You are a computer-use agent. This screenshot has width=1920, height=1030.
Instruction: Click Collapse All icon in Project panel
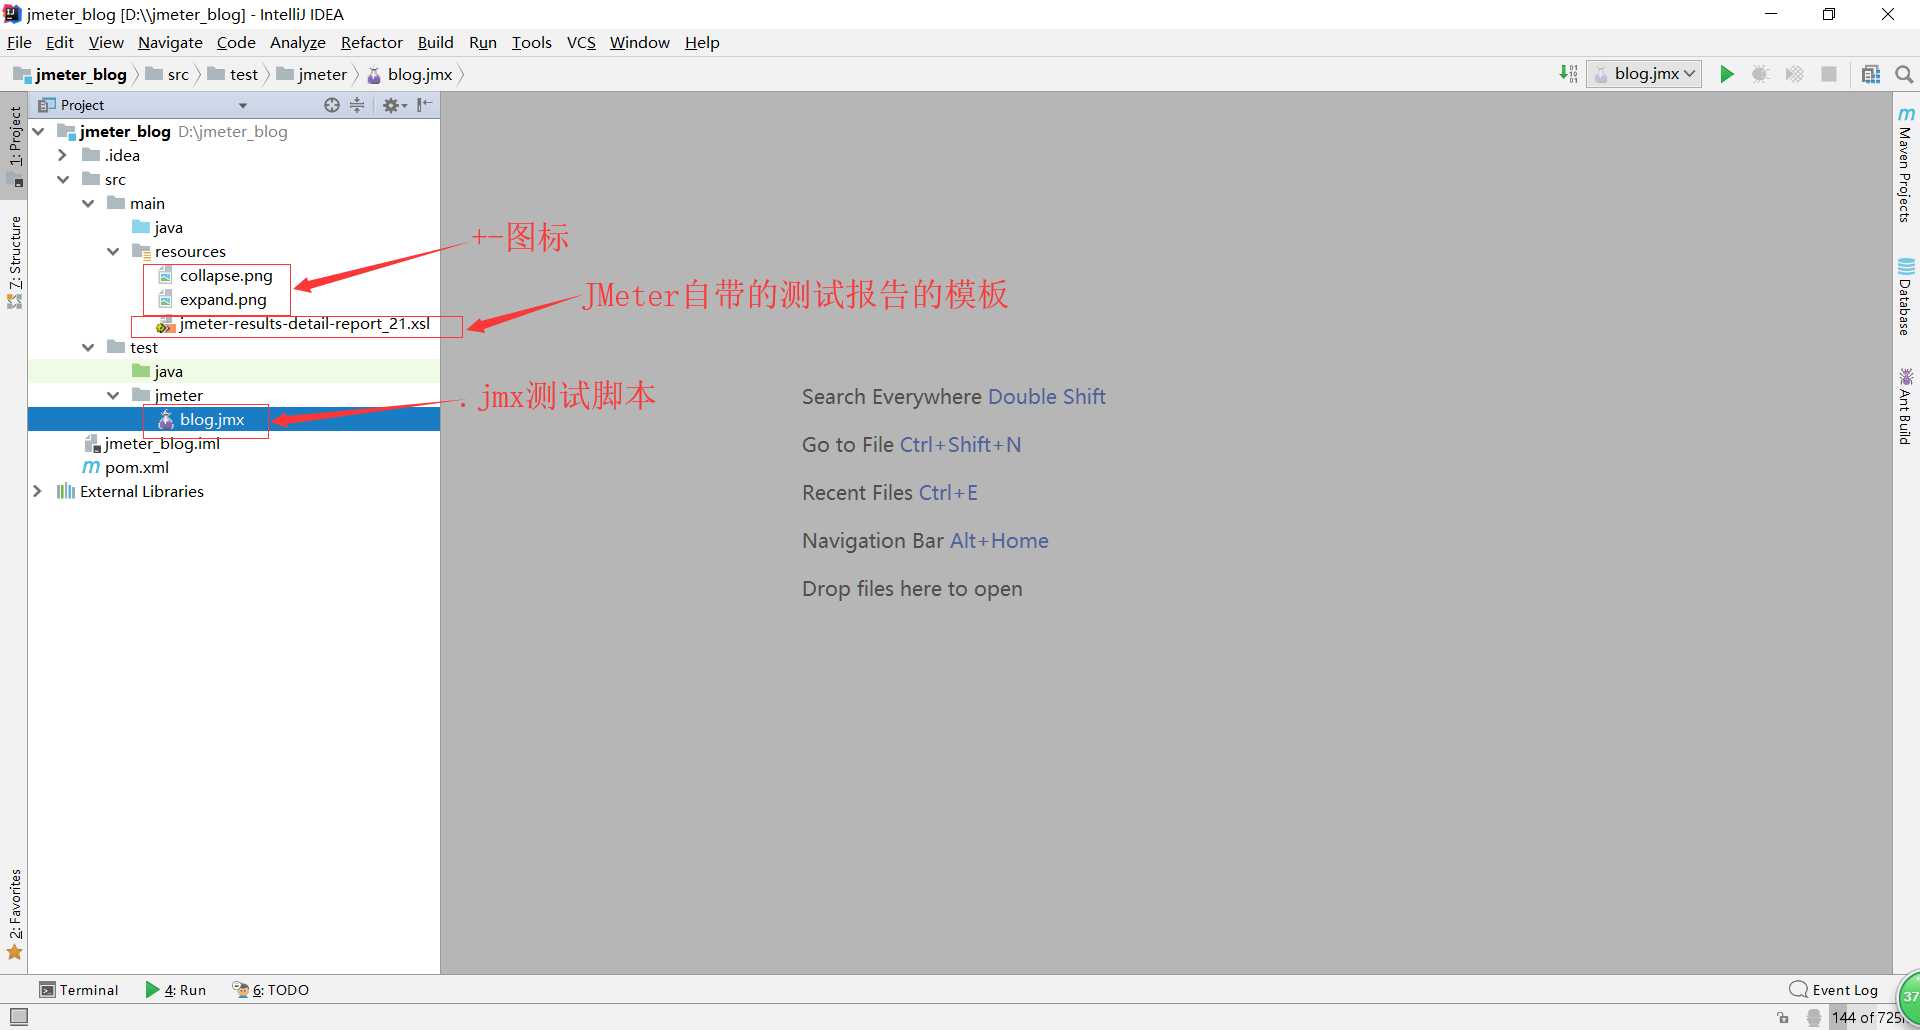point(357,105)
